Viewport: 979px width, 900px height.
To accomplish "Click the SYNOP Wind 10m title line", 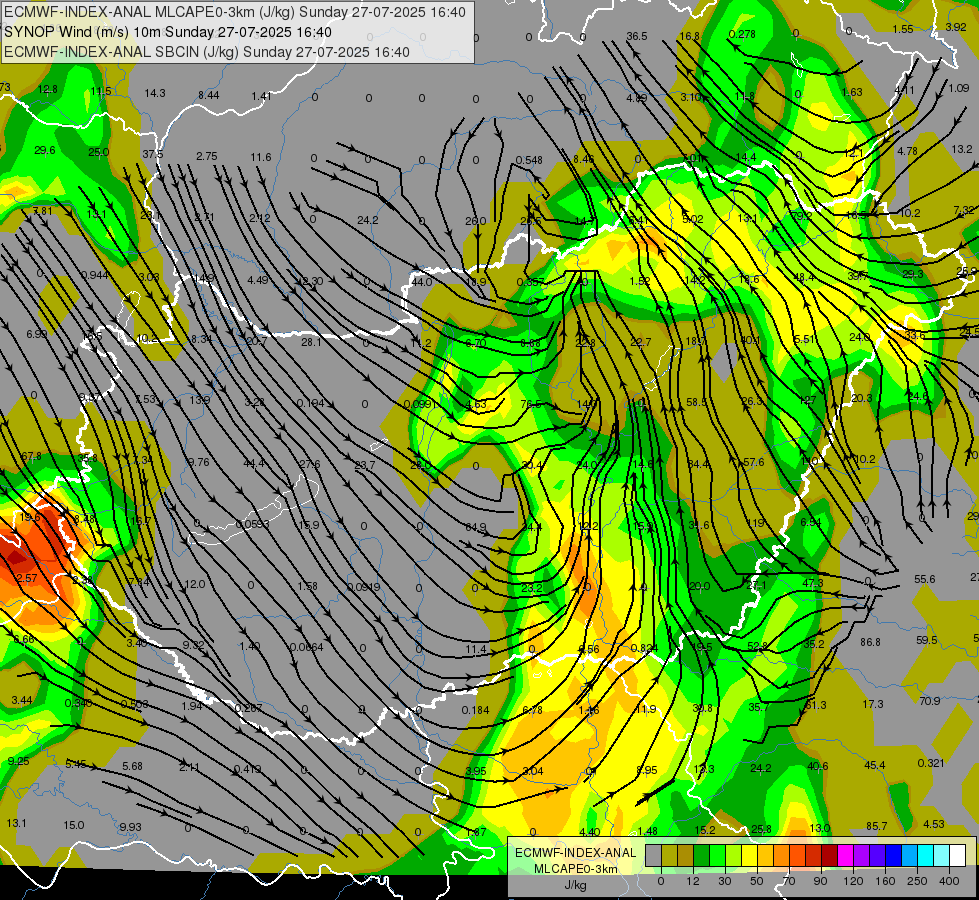I will tap(168, 32).
